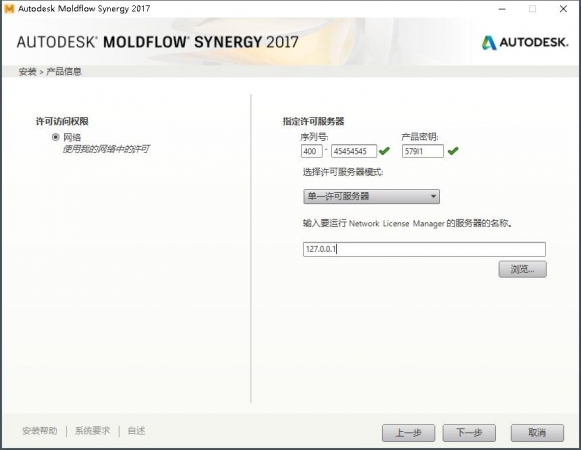Select the 网络 network license radio button

click(56, 137)
